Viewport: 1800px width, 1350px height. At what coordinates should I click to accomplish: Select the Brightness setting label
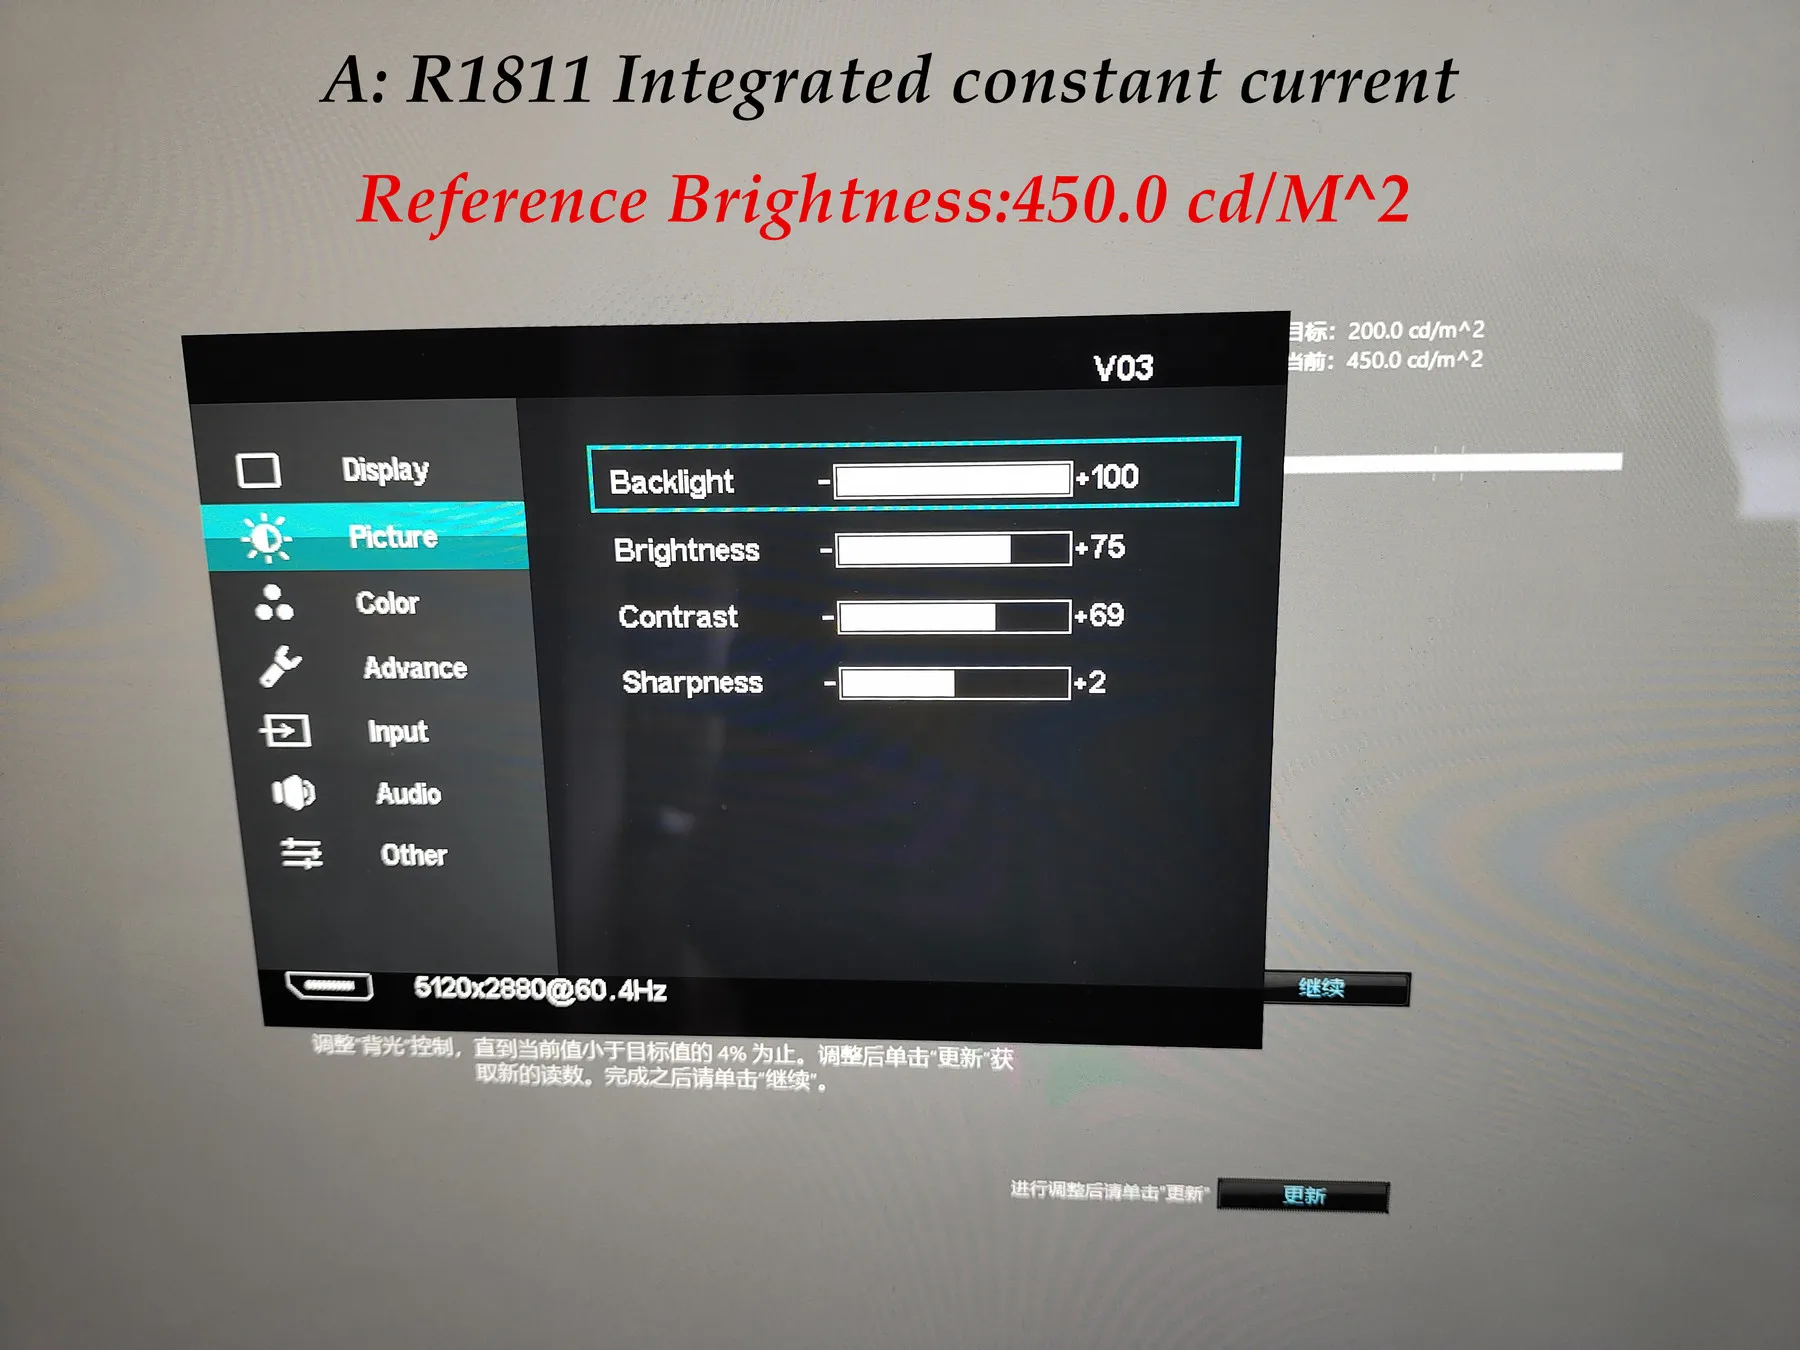pyautogui.click(x=687, y=550)
